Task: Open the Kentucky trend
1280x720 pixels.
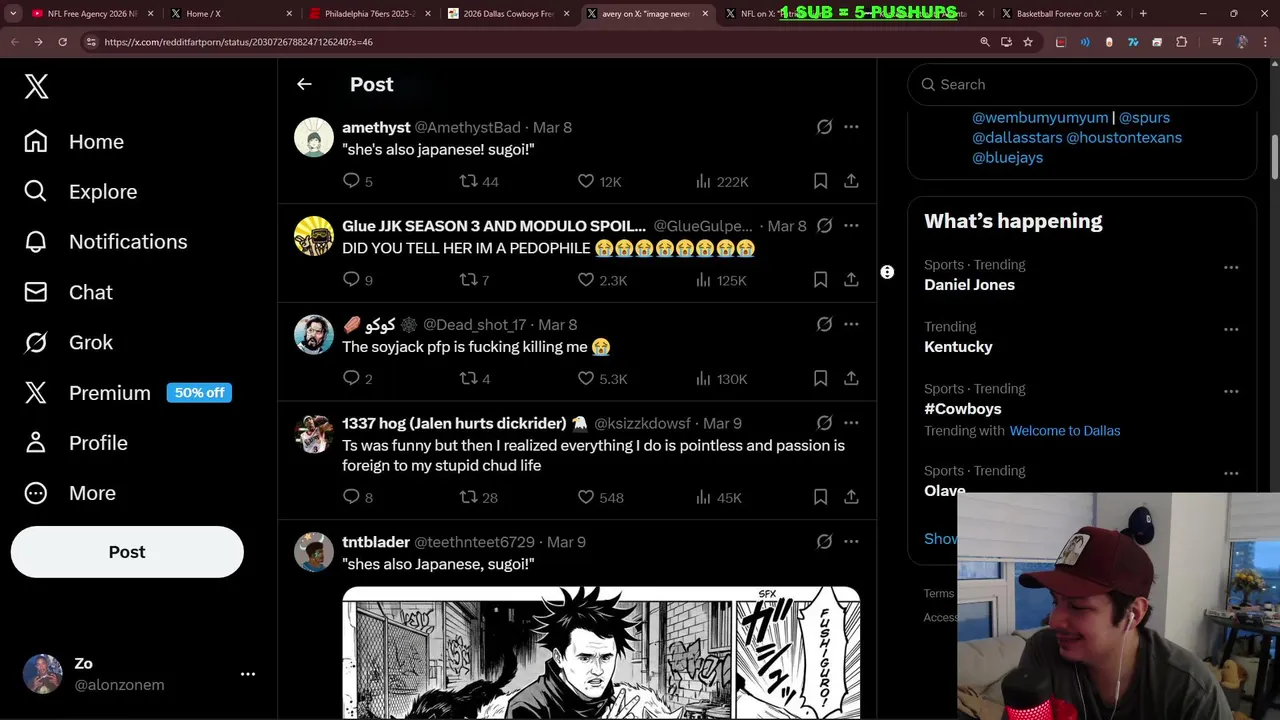Action: (x=958, y=347)
